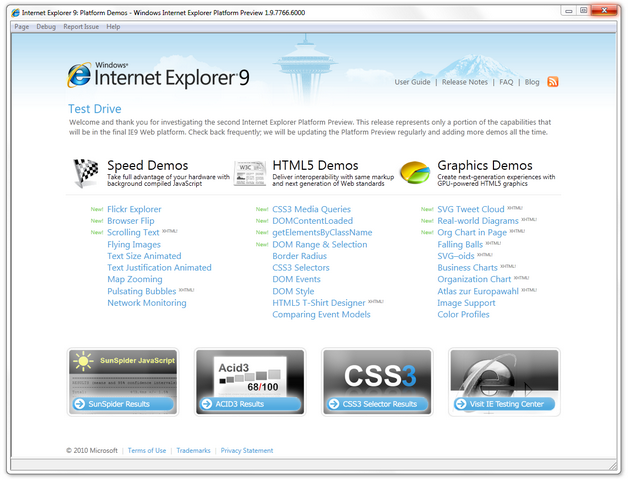
Task: Open the Debug menu
Action: pyautogui.click(x=46, y=27)
